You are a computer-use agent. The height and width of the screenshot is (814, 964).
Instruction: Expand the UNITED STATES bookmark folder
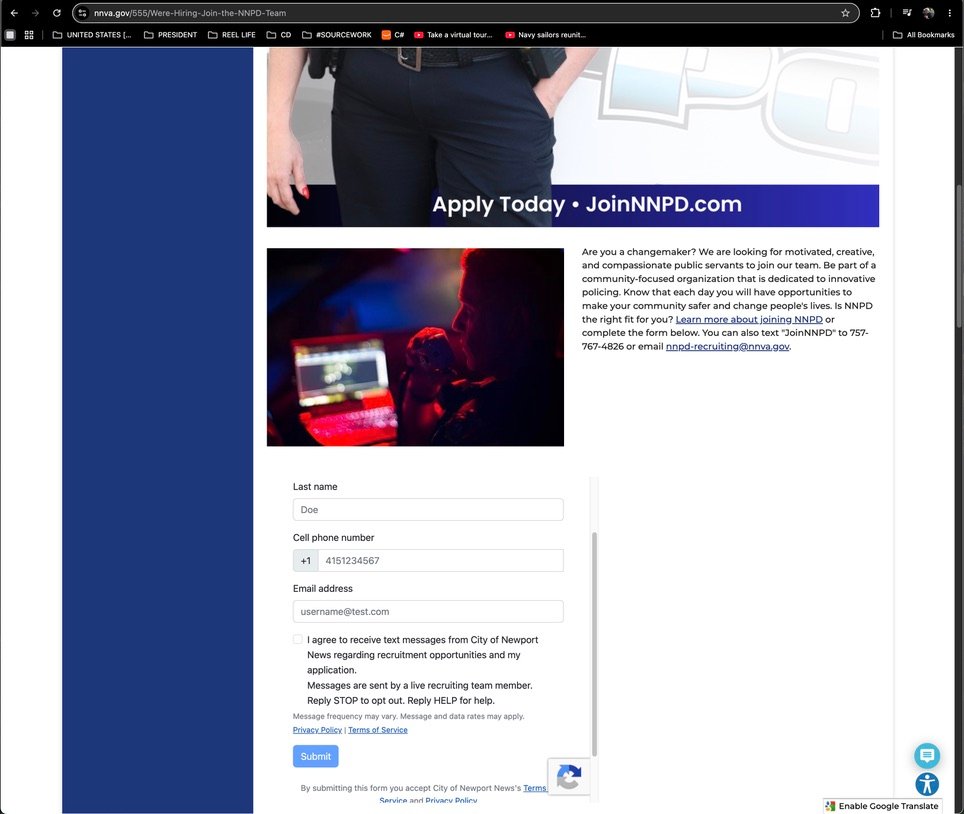click(92, 35)
